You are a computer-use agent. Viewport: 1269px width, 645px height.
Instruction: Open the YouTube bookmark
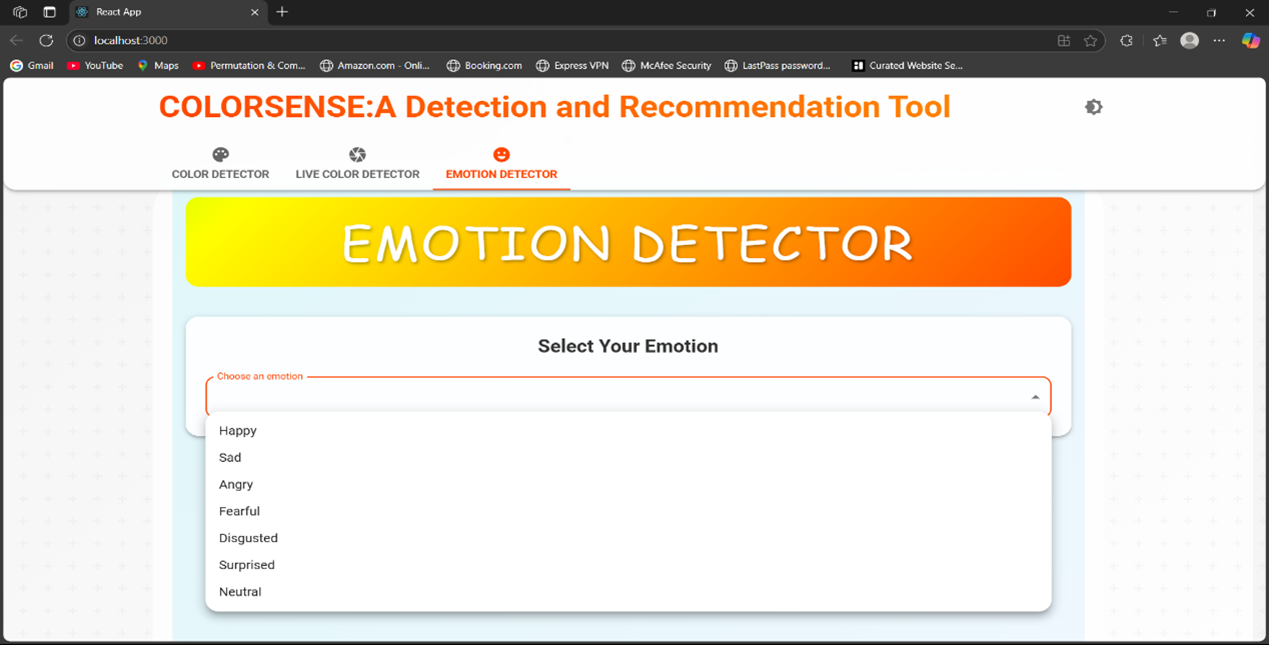pyautogui.click(x=95, y=66)
